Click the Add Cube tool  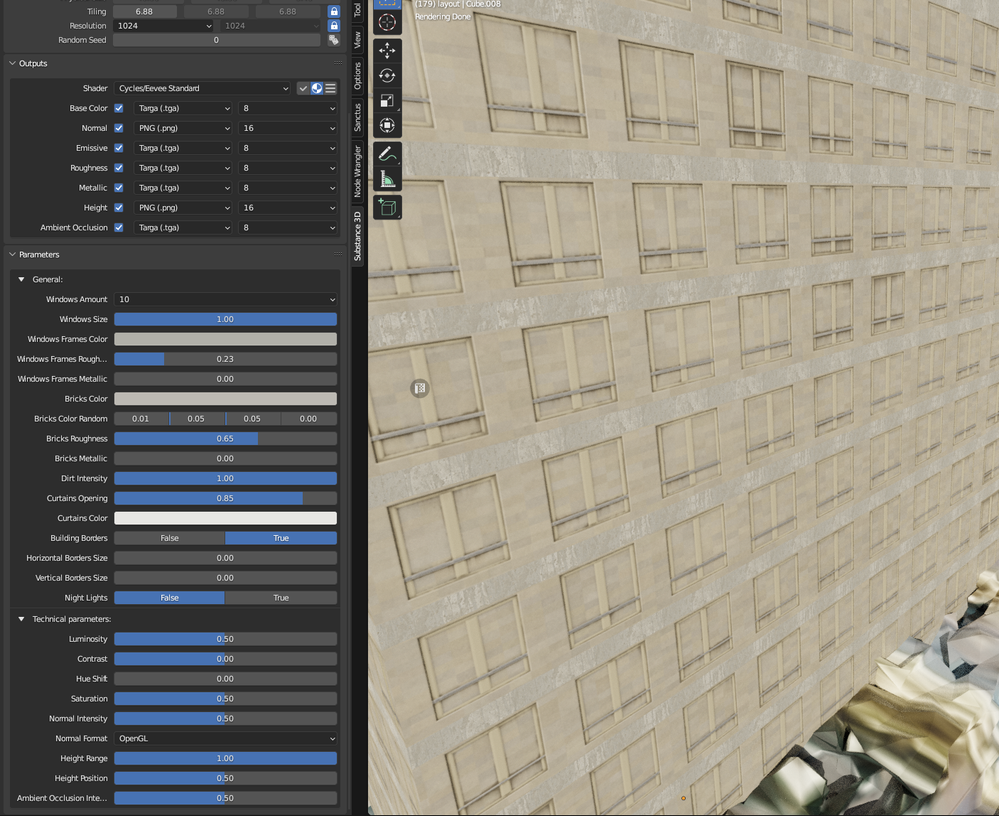[x=387, y=207]
